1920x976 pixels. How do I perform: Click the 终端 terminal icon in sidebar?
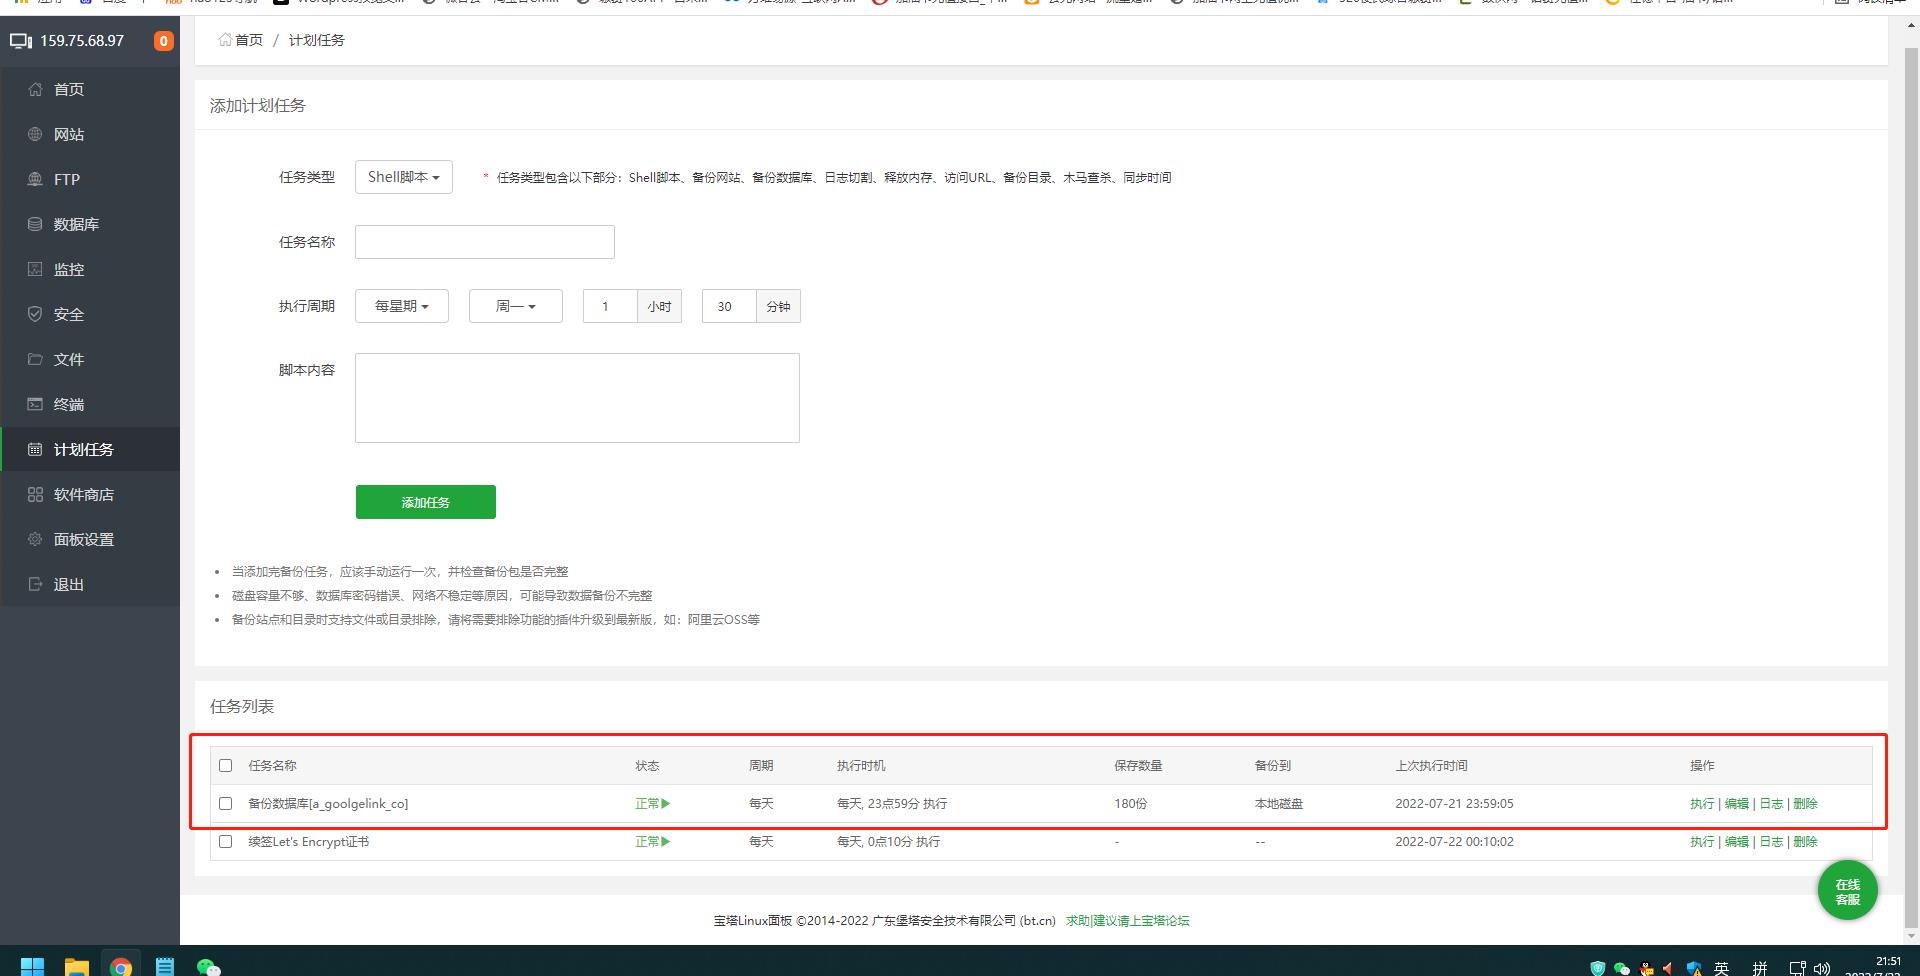pyautogui.click(x=35, y=404)
